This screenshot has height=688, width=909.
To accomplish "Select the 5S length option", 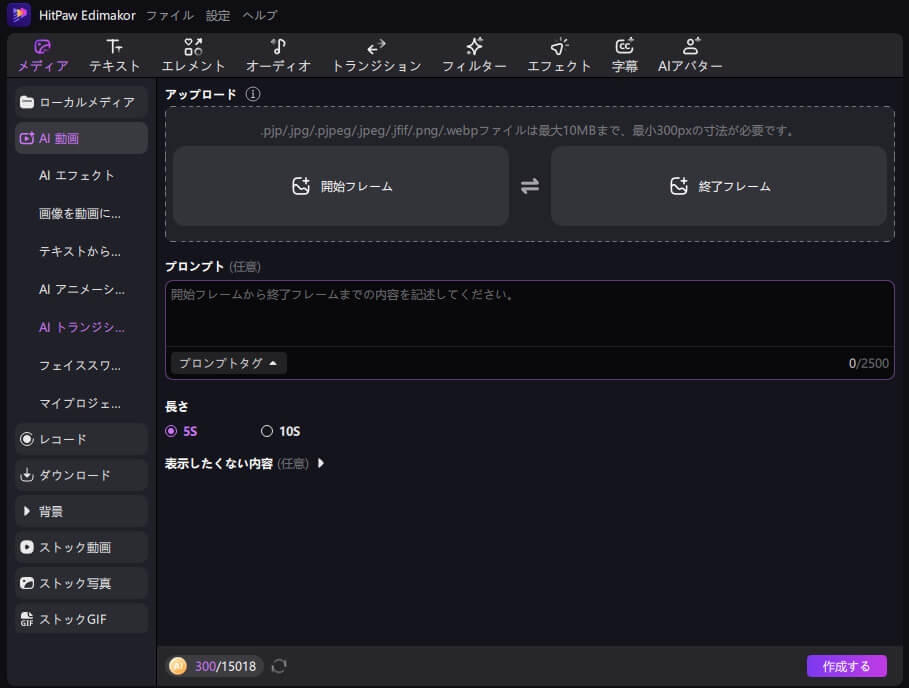I will (181, 431).
